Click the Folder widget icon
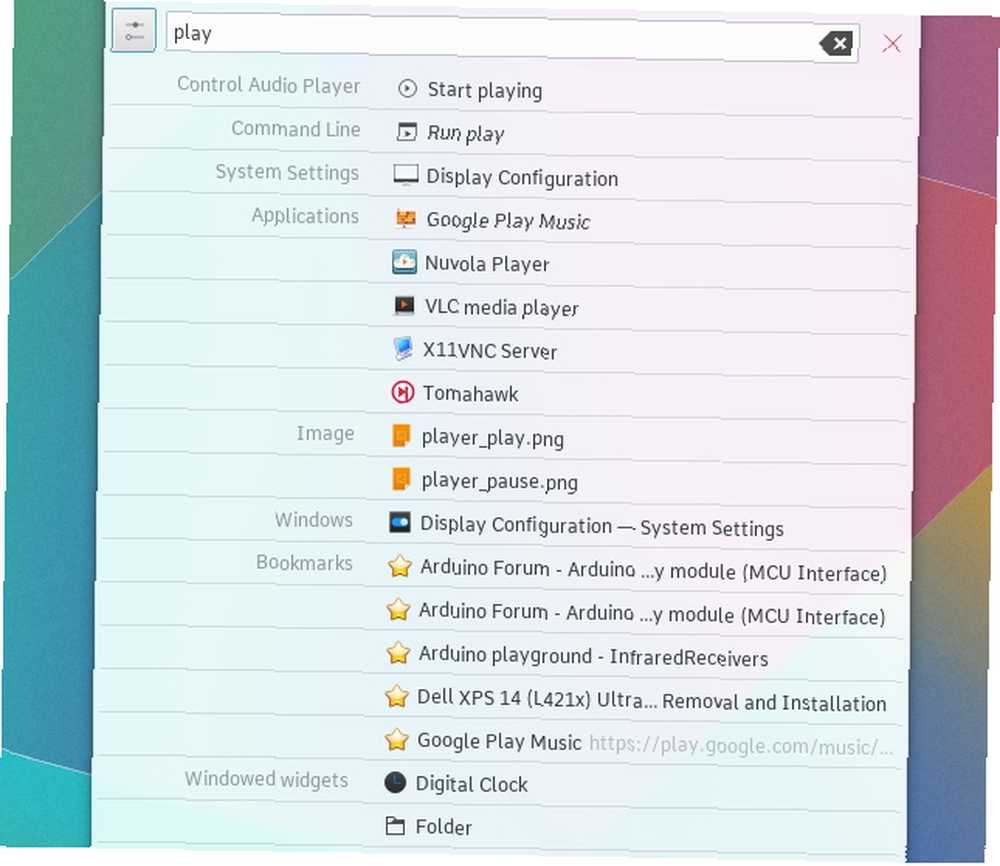Image resolution: width=1000 pixels, height=866 pixels. point(395,826)
